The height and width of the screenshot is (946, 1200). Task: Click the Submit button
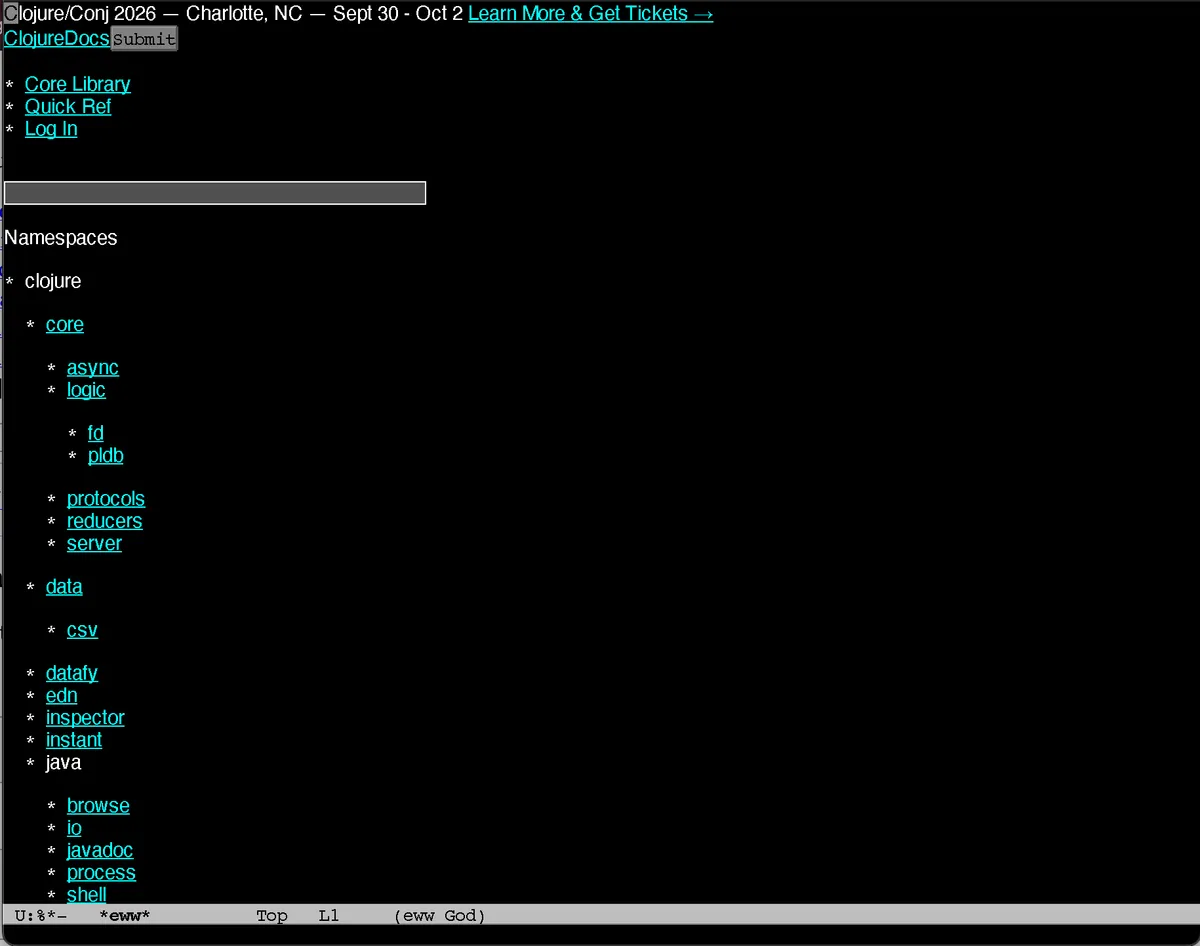click(144, 39)
